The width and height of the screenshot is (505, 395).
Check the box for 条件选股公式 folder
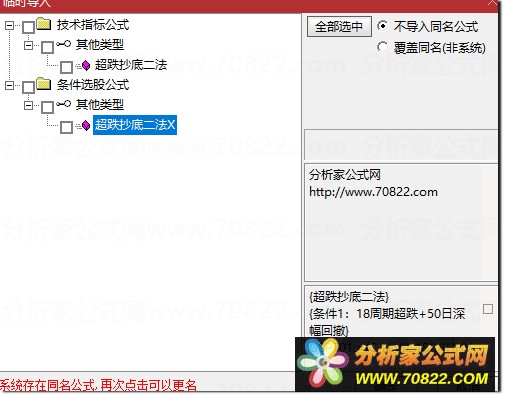click(x=28, y=87)
